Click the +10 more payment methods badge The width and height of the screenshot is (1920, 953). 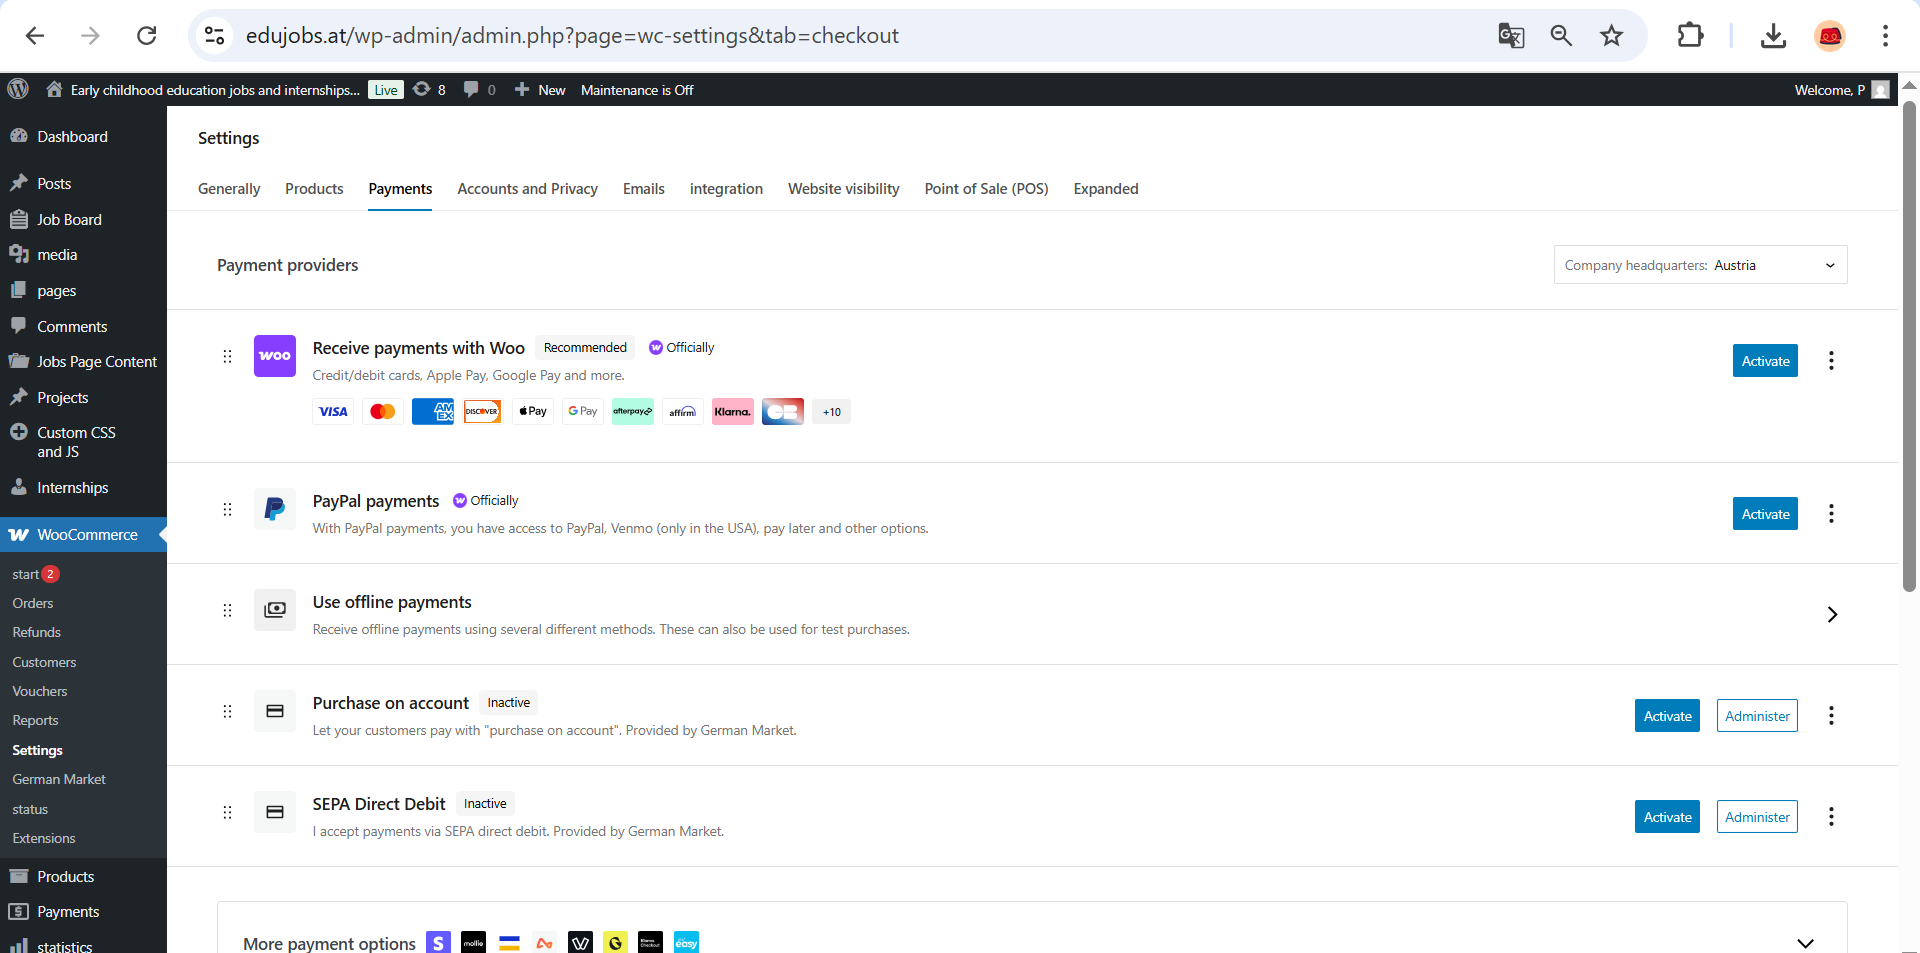(831, 412)
